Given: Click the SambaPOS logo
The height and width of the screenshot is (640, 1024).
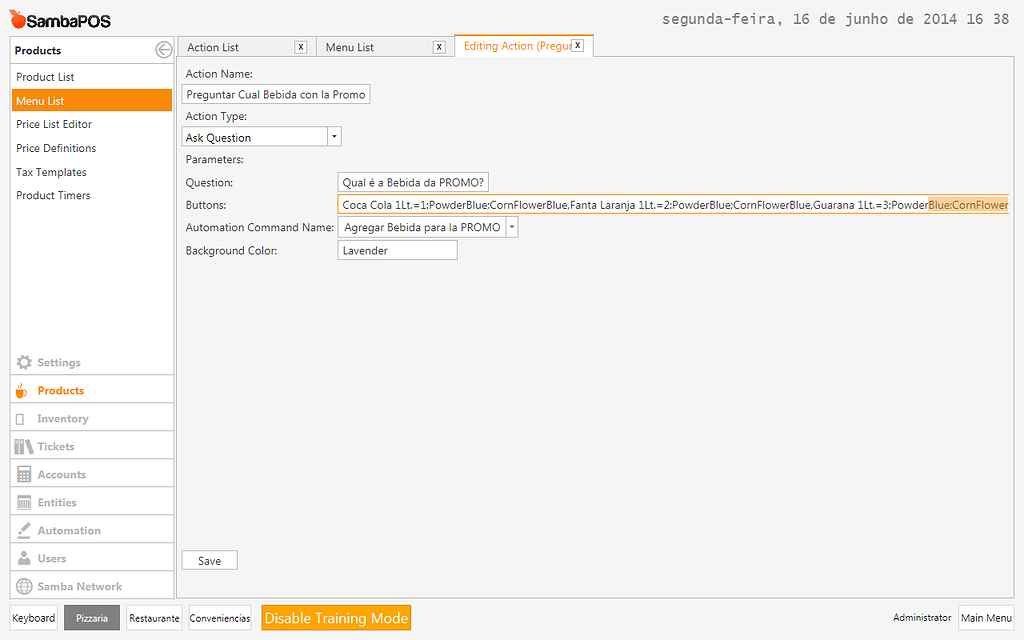Looking at the screenshot, I should (x=58, y=18).
